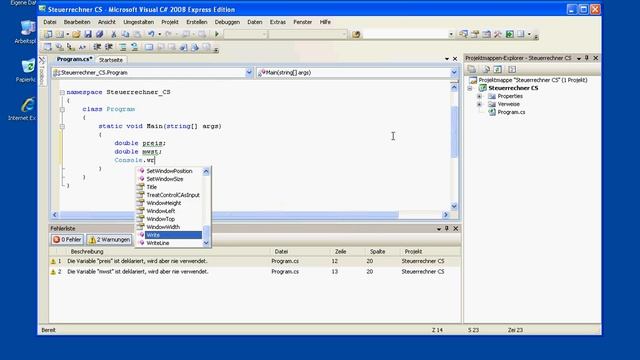Click the Increase Indent toolbar icon
This screenshot has height=360, width=640.
coord(109,47)
